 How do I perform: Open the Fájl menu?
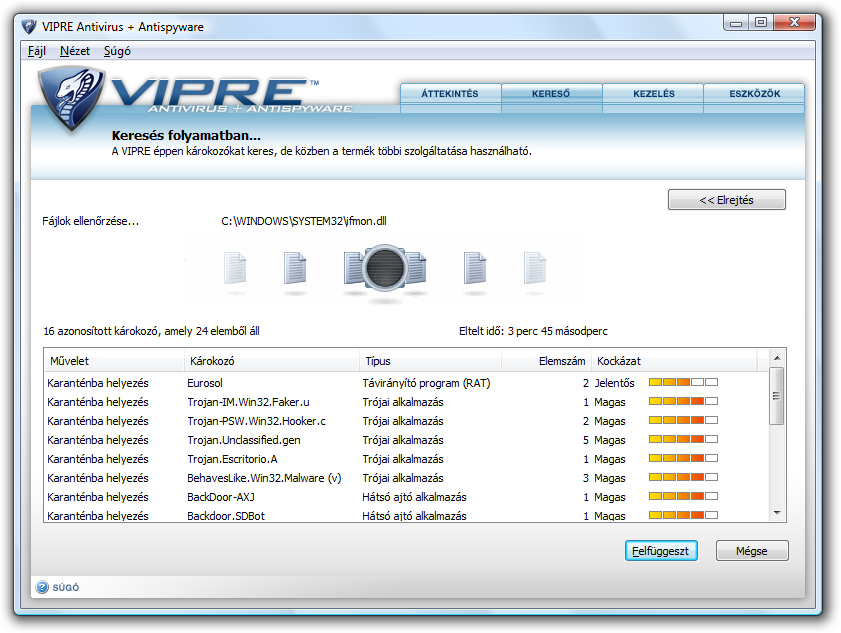(x=37, y=51)
